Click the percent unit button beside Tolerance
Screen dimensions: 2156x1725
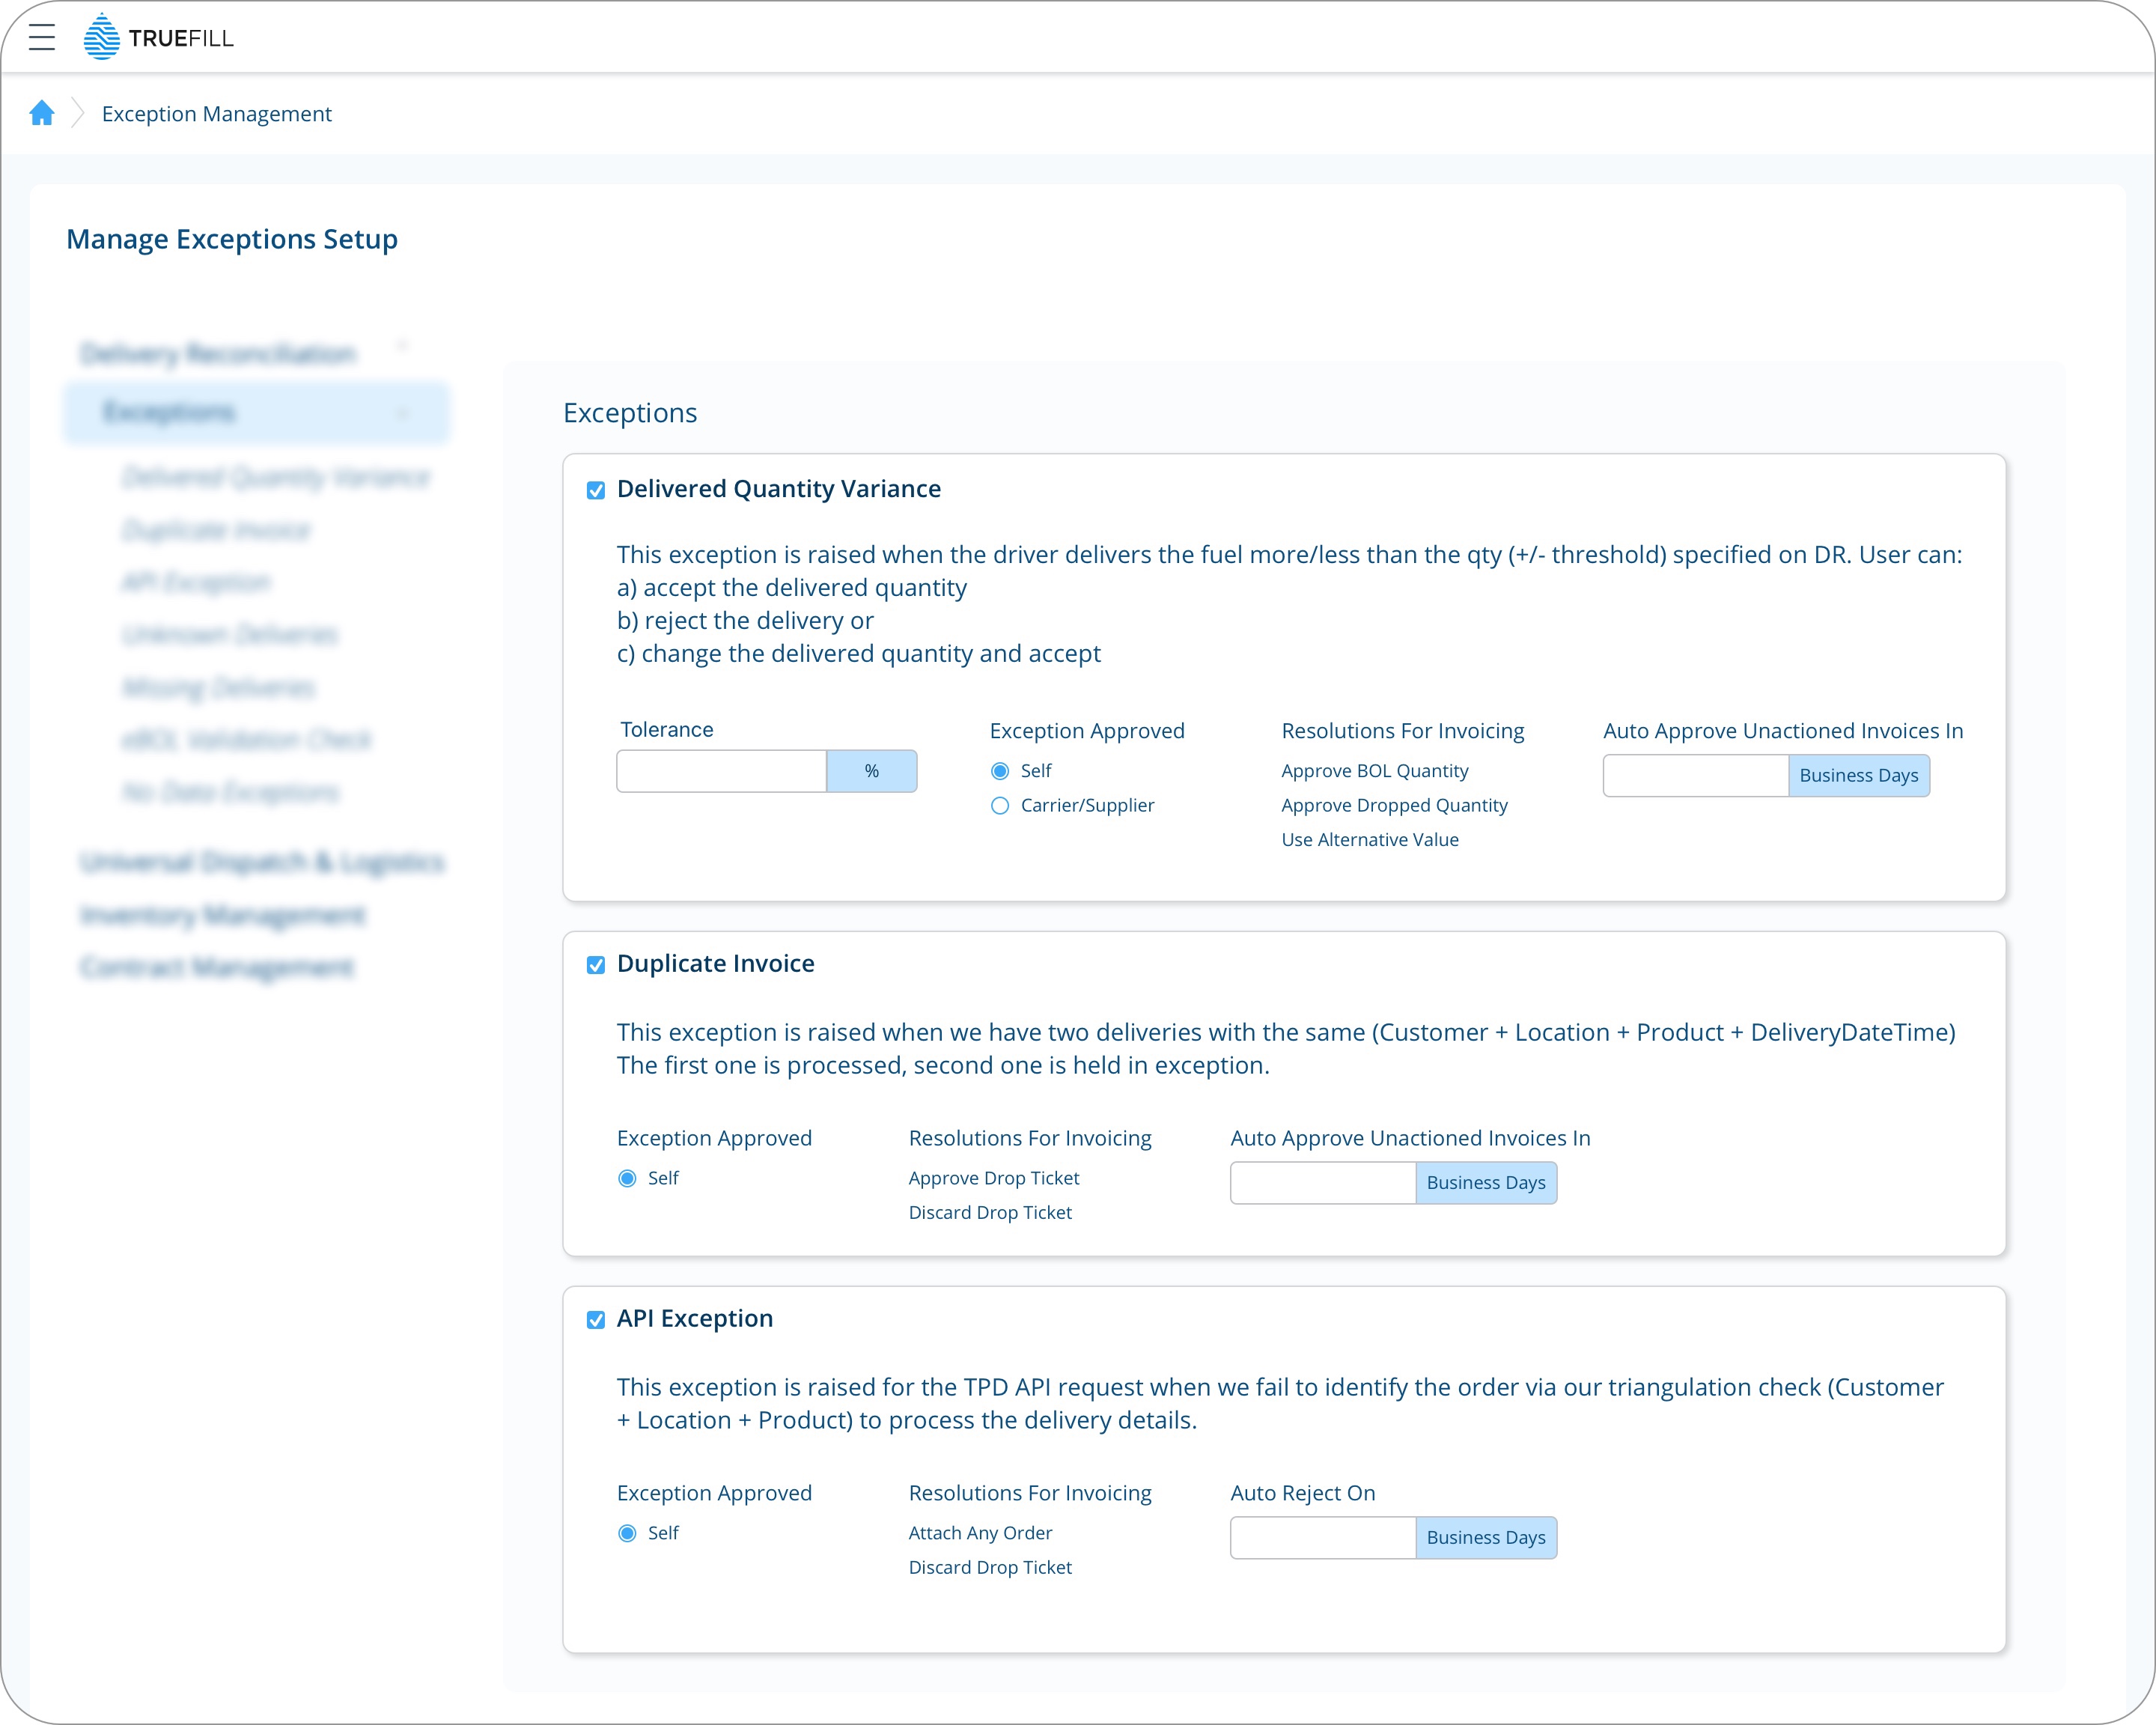click(x=871, y=771)
